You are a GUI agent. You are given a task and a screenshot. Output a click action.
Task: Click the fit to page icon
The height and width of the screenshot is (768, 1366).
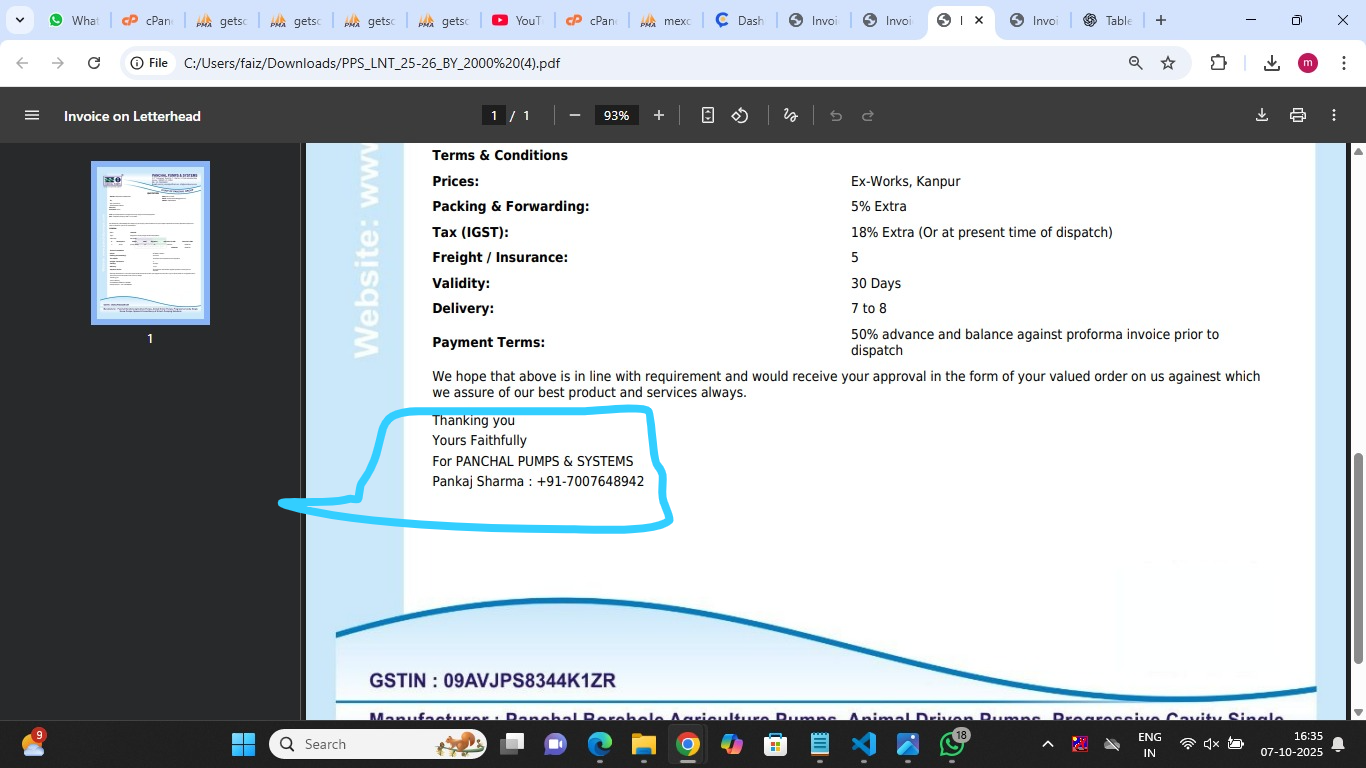[x=708, y=116]
